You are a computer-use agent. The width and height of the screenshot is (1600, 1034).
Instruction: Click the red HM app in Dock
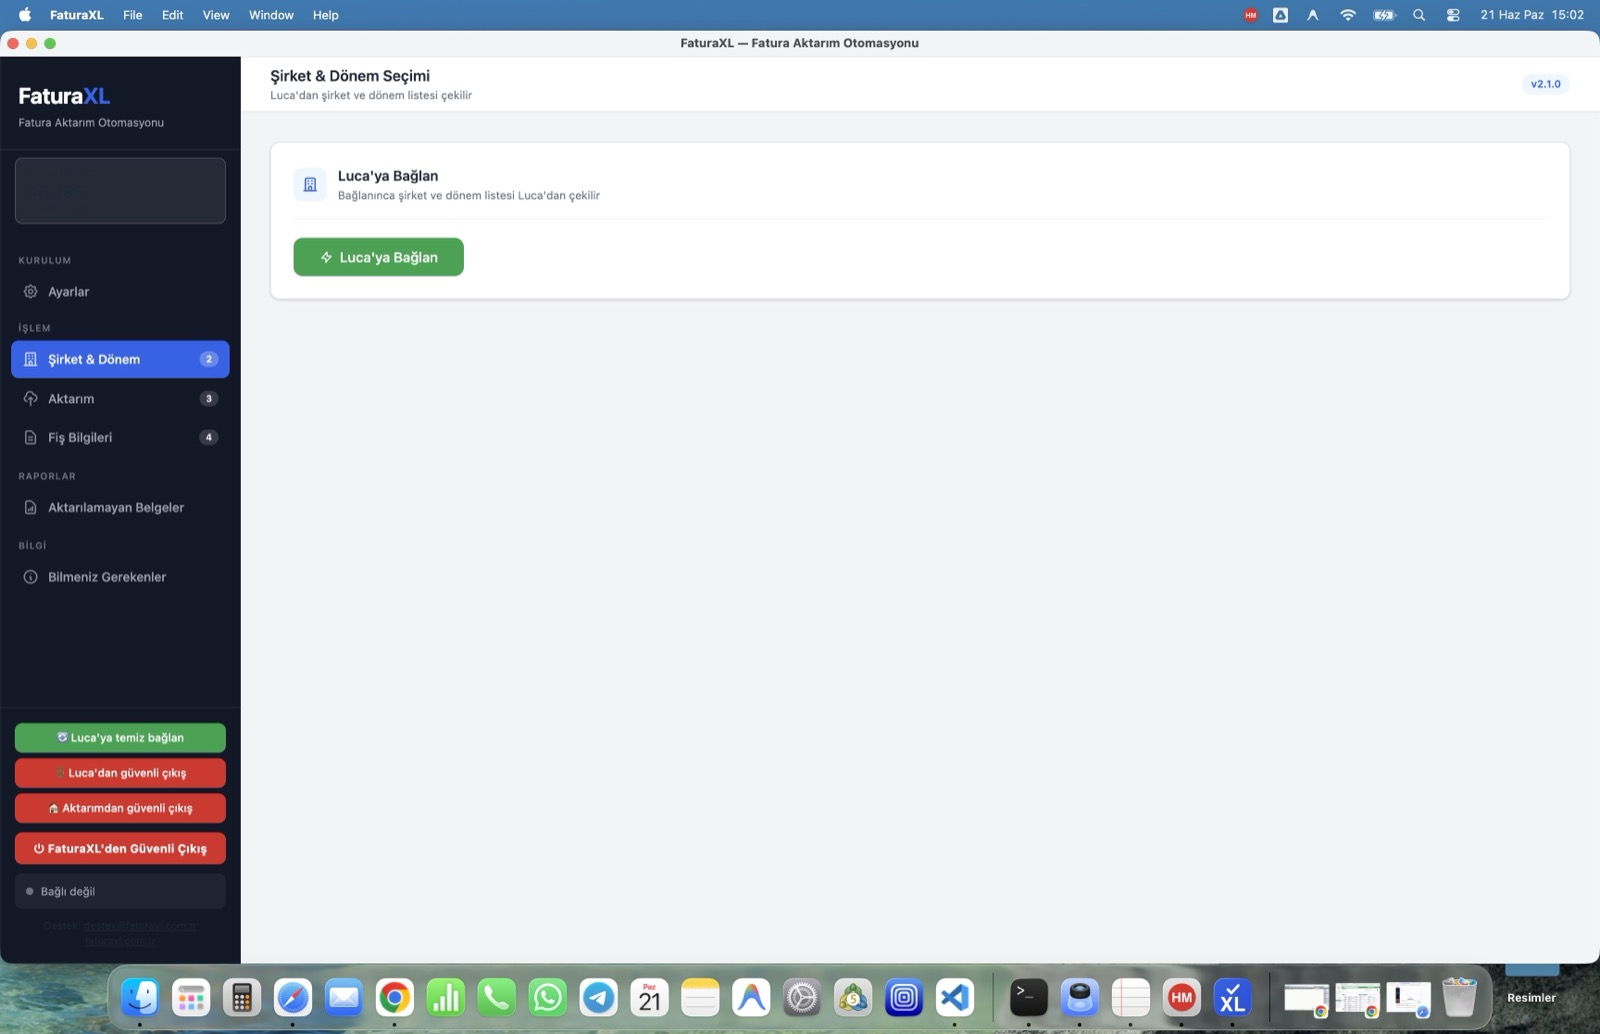click(x=1182, y=997)
